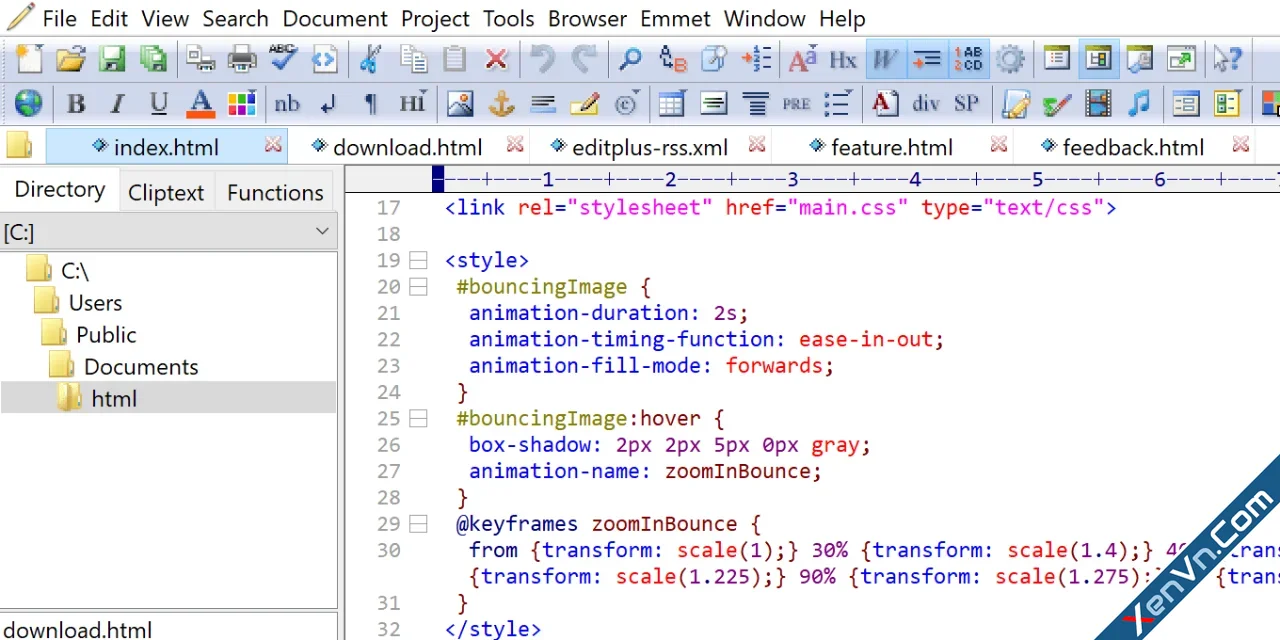This screenshot has width=1280, height=640.
Task: Collapse the style block fold at line 19
Action: pos(418,261)
